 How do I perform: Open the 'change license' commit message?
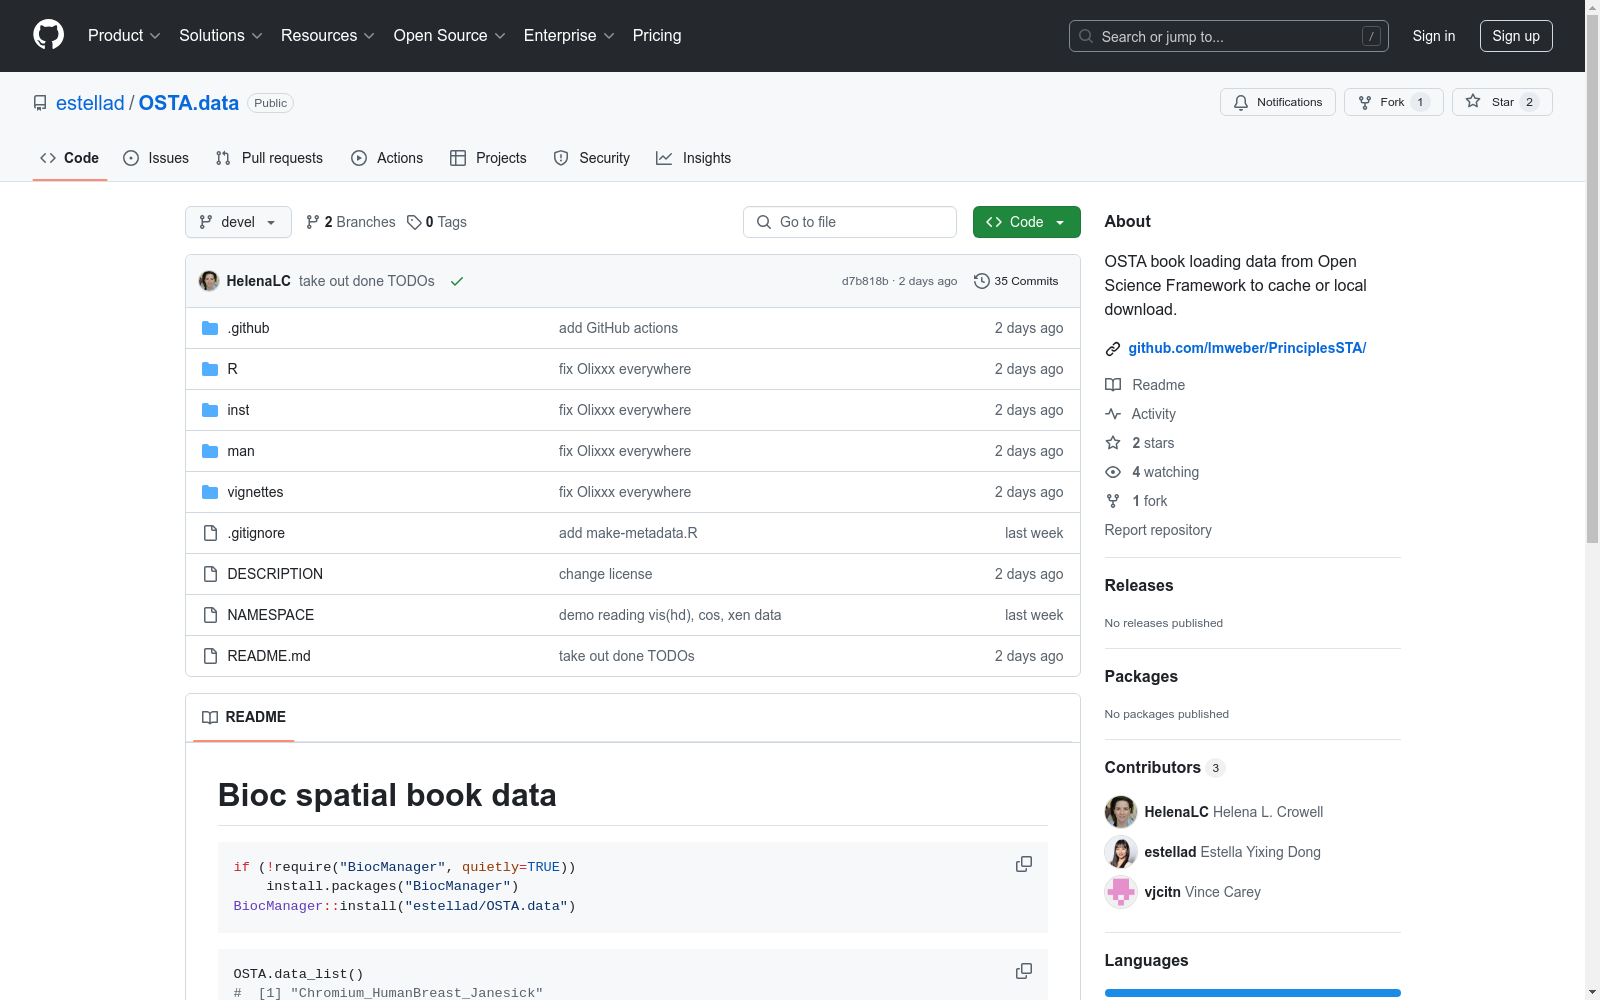(x=605, y=574)
